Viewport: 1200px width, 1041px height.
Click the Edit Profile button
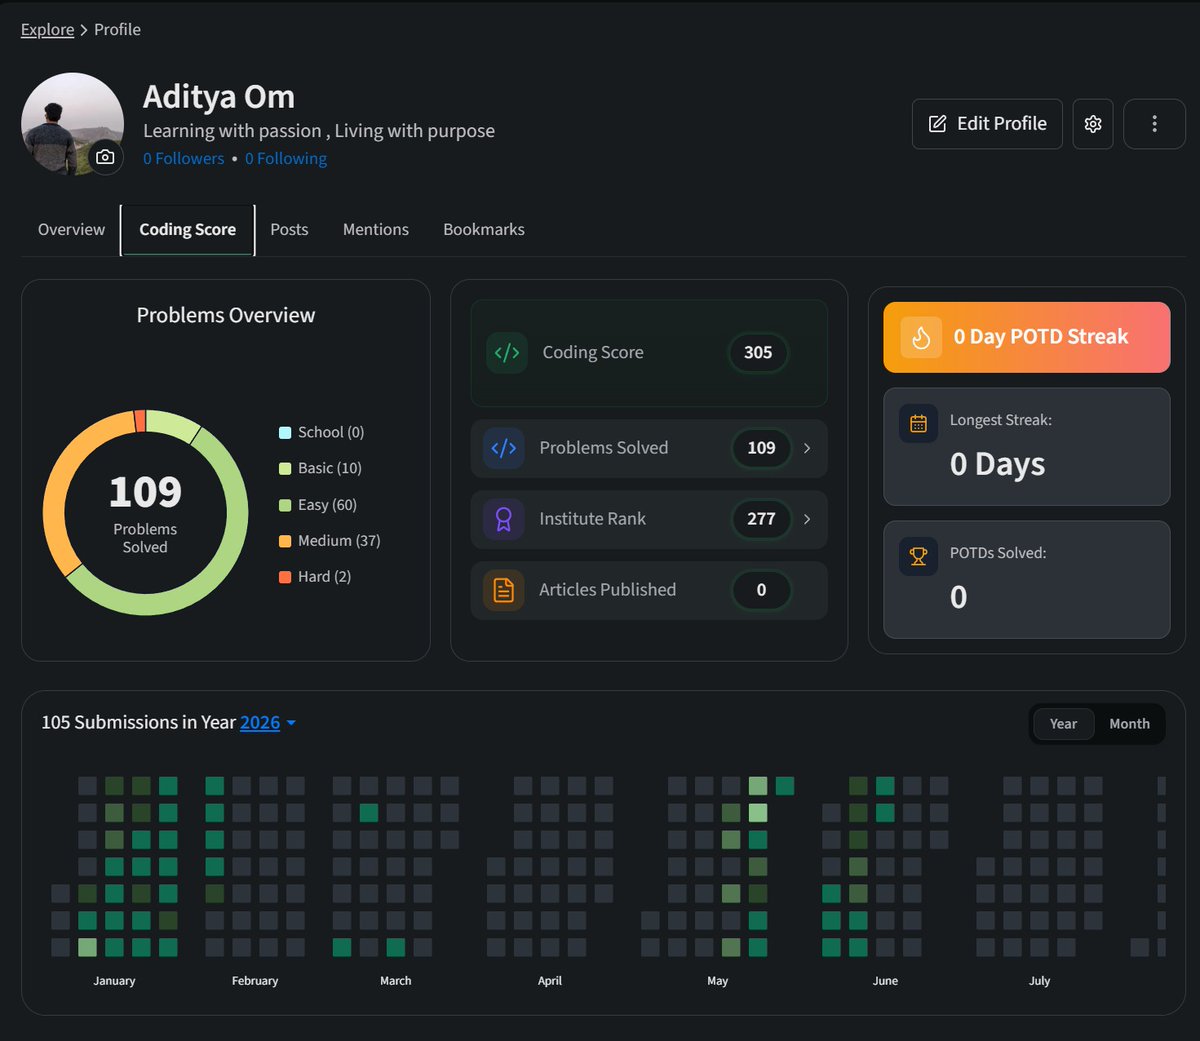pos(987,124)
